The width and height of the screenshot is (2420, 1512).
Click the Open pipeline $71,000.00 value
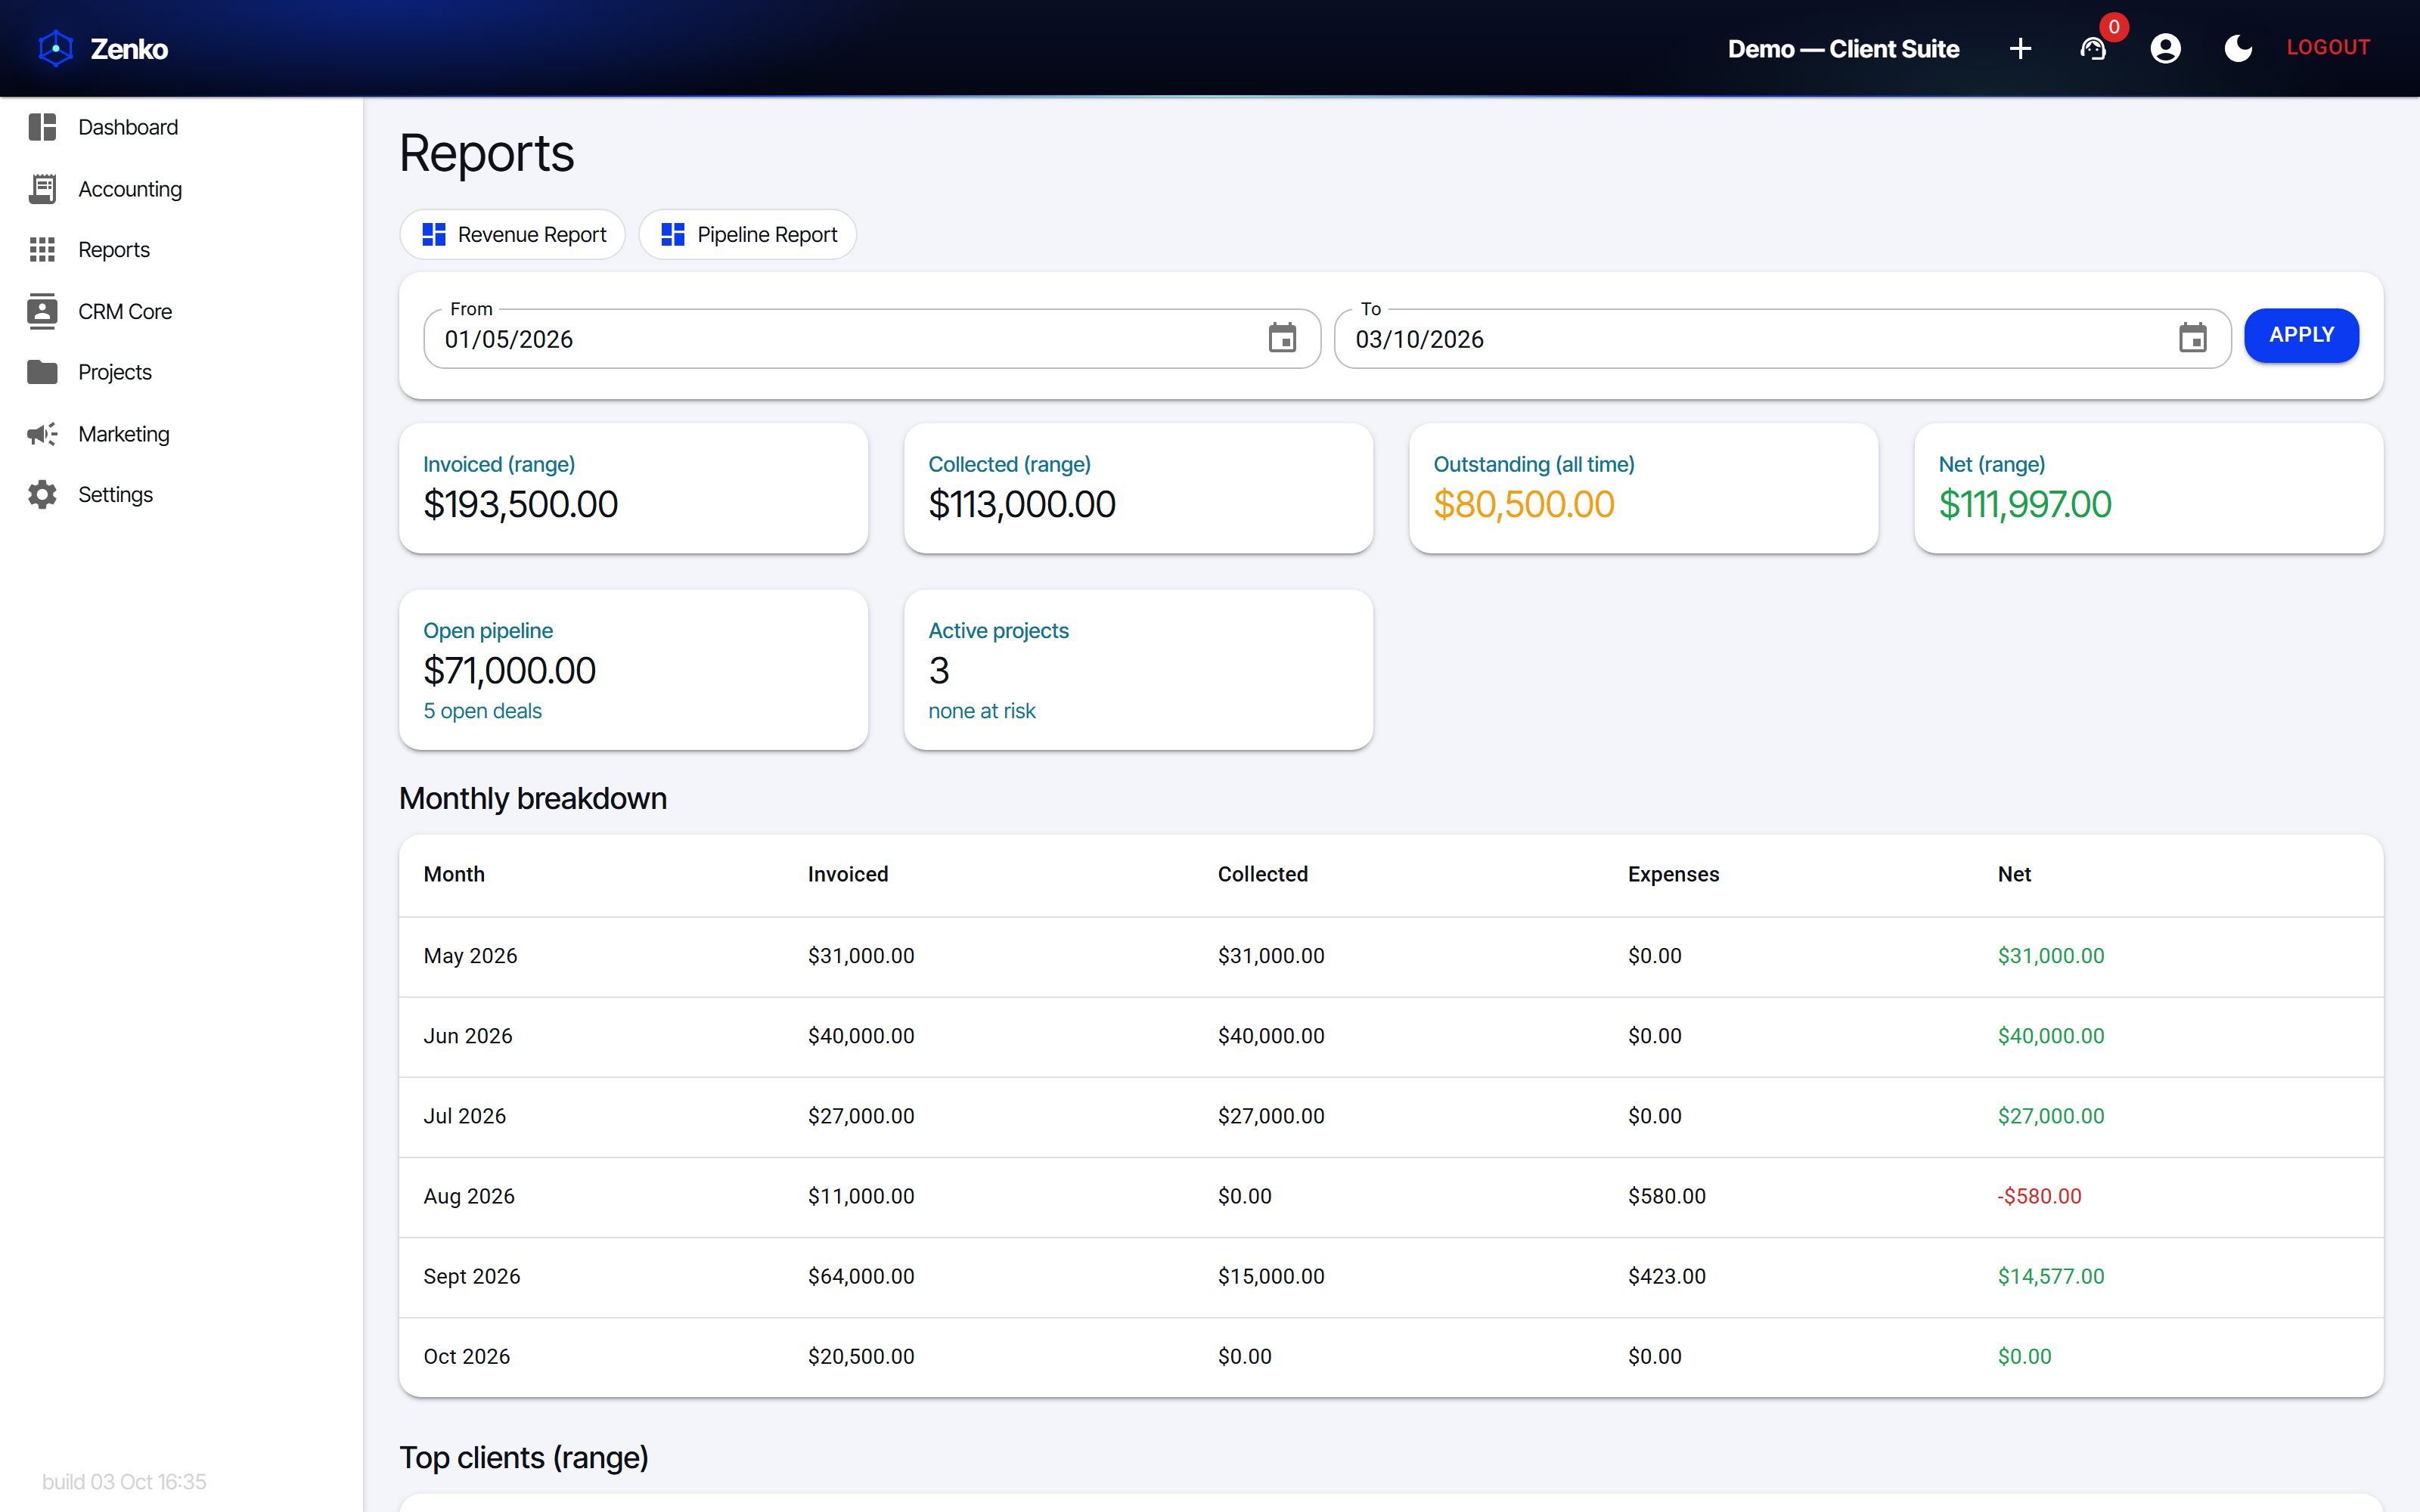[x=510, y=671]
